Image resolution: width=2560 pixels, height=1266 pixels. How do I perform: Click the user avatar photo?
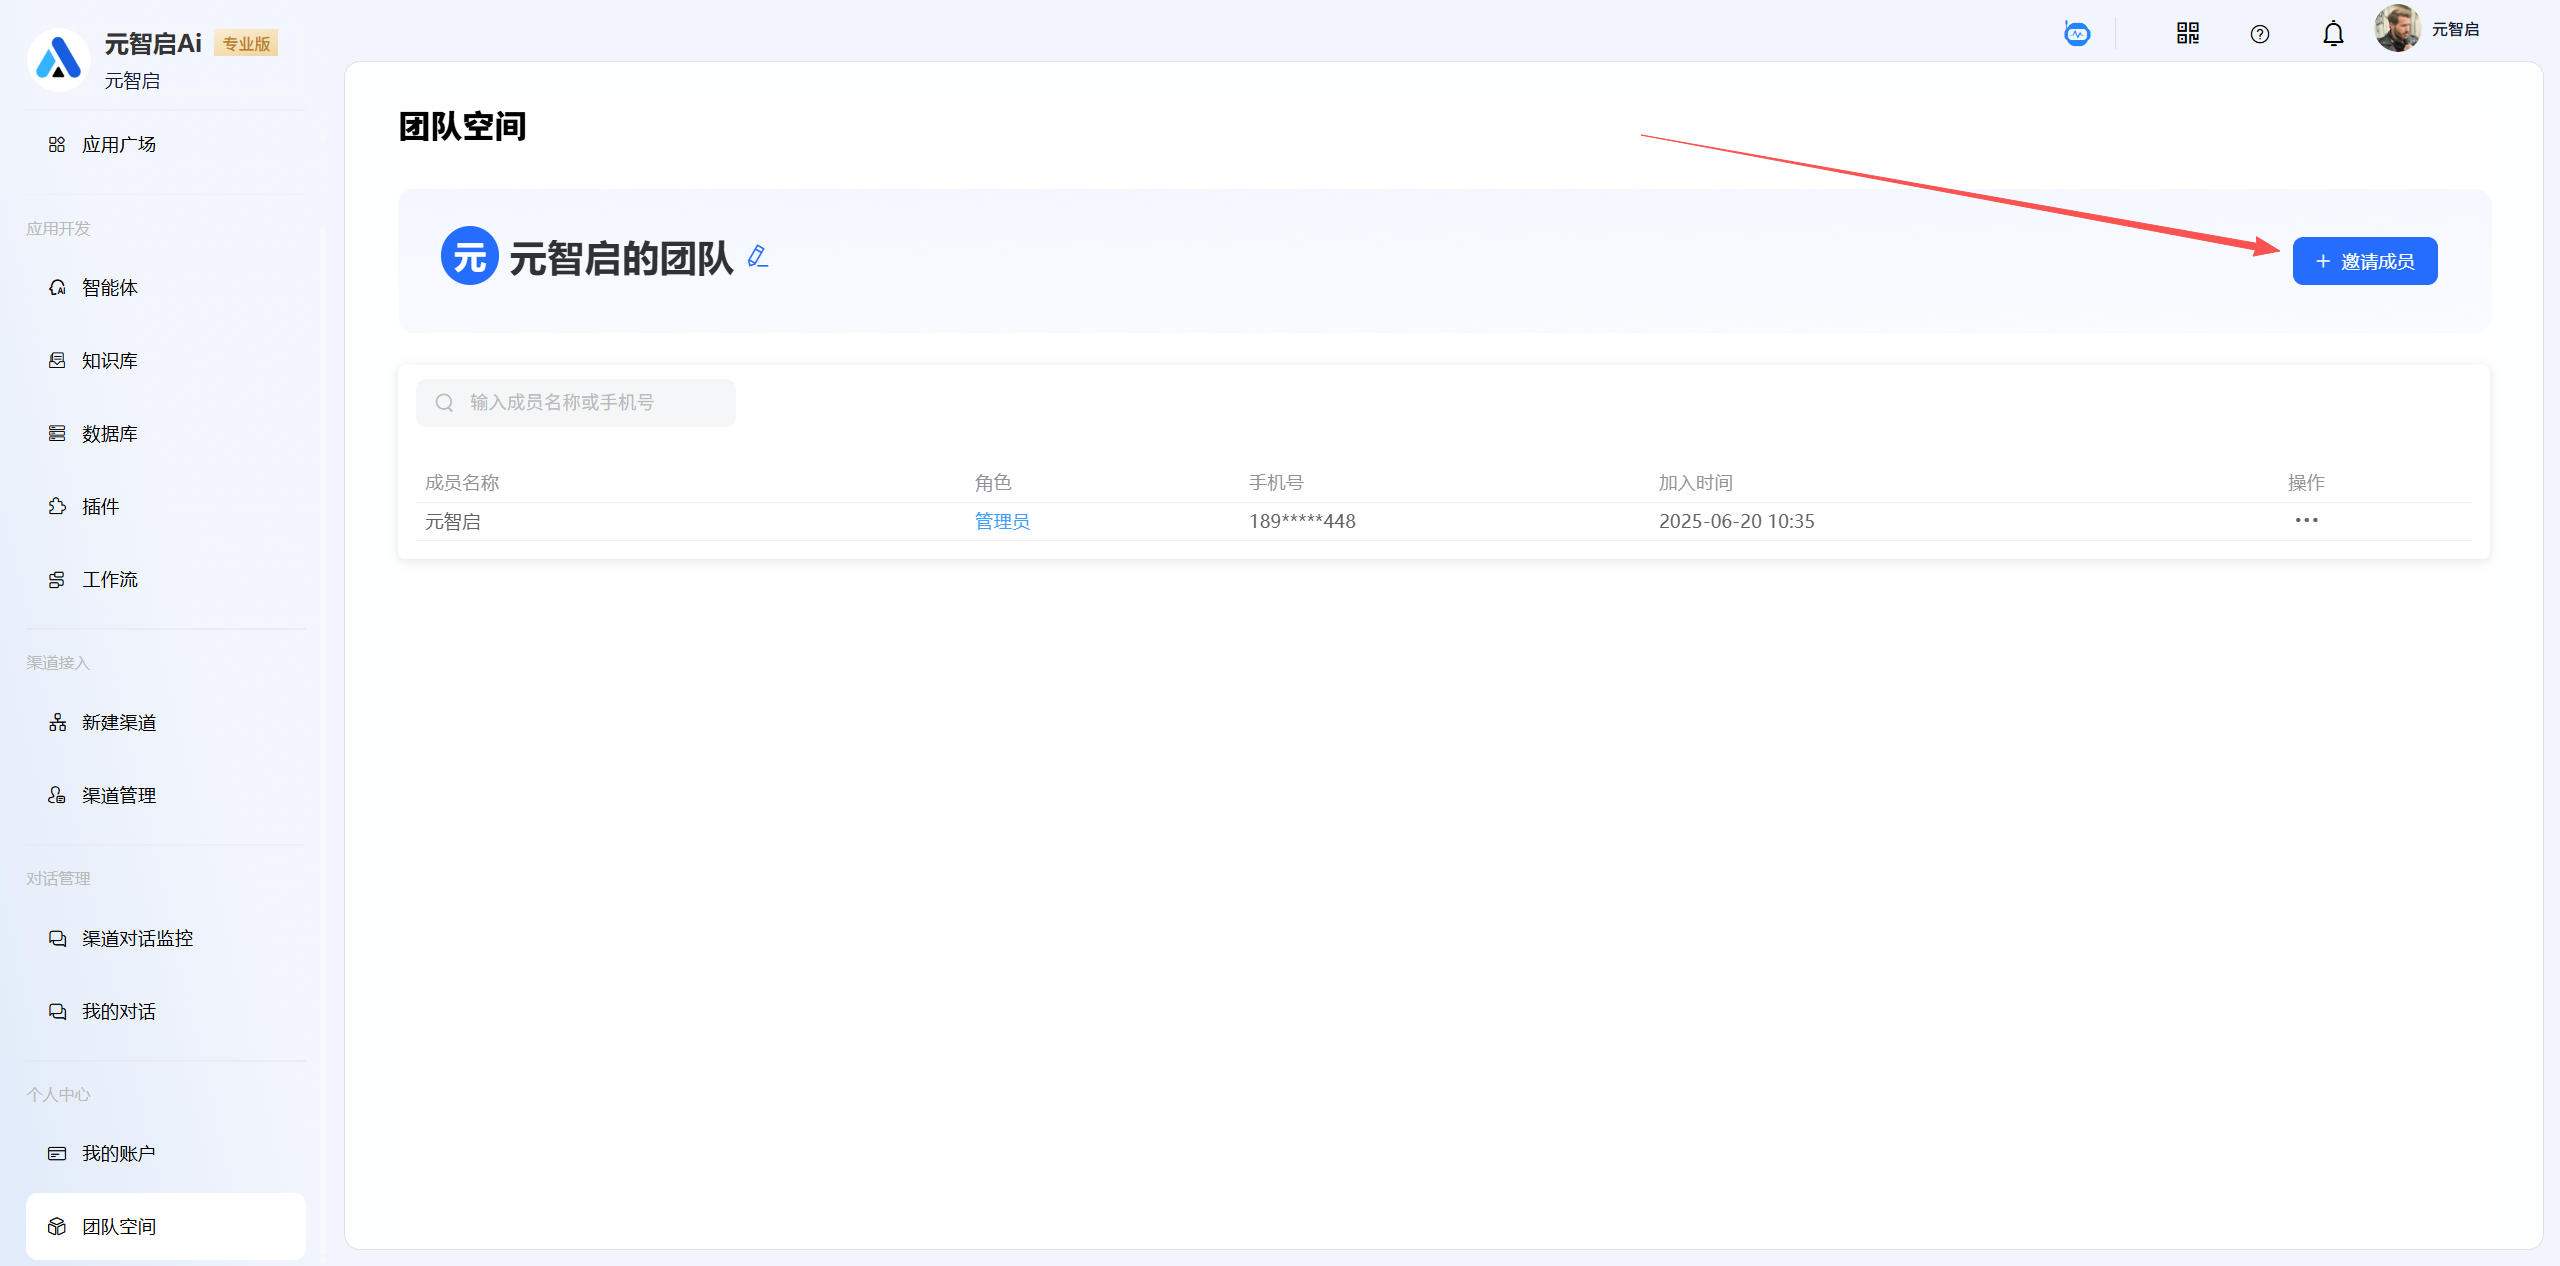2397,29
